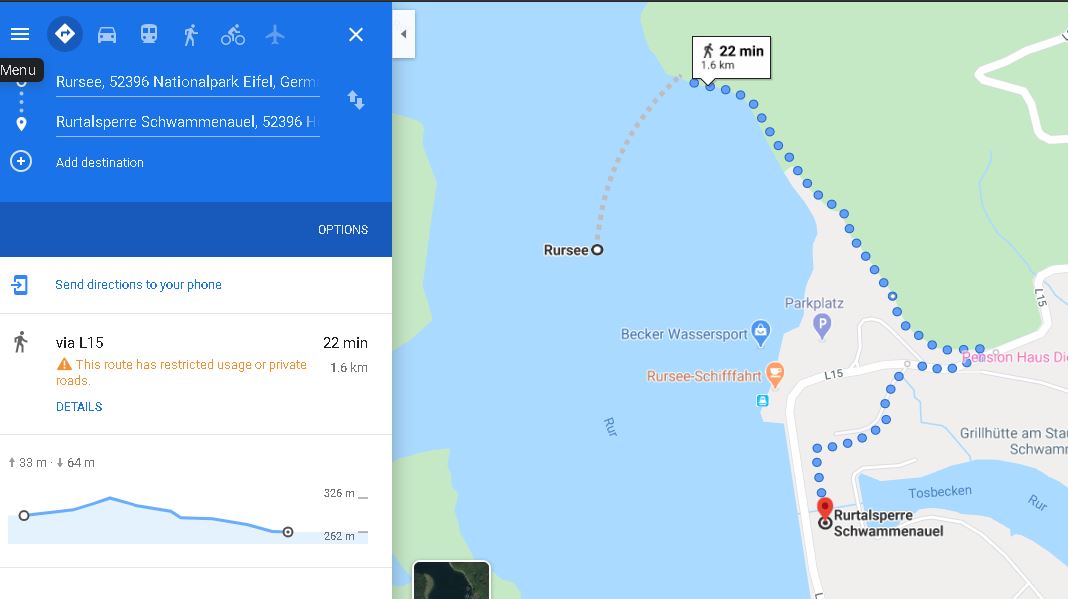1068x599 pixels.
Task: Click the Parkplatz parking marker
Action: click(822, 325)
